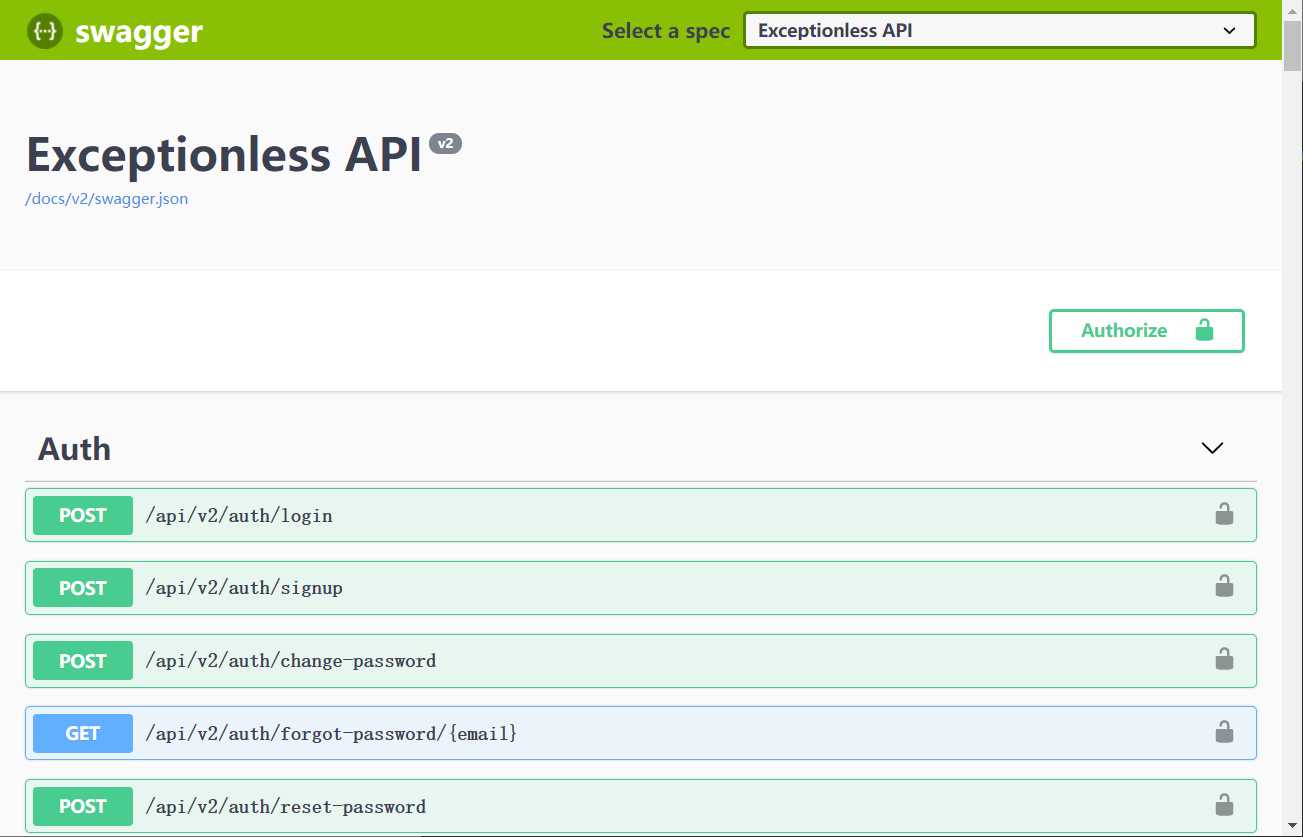Click the Exceptionless API page title
The image size is (1303, 837).
point(224,154)
